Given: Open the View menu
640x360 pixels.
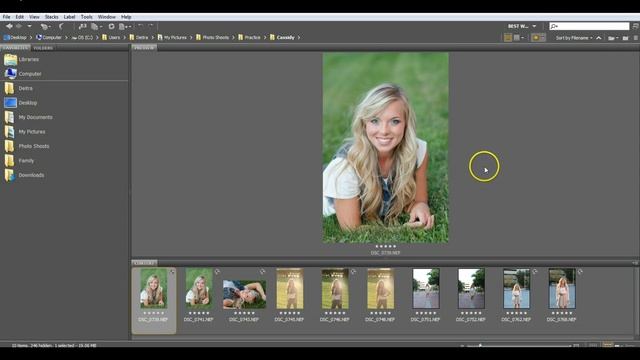Looking at the screenshot, I should (34, 17).
